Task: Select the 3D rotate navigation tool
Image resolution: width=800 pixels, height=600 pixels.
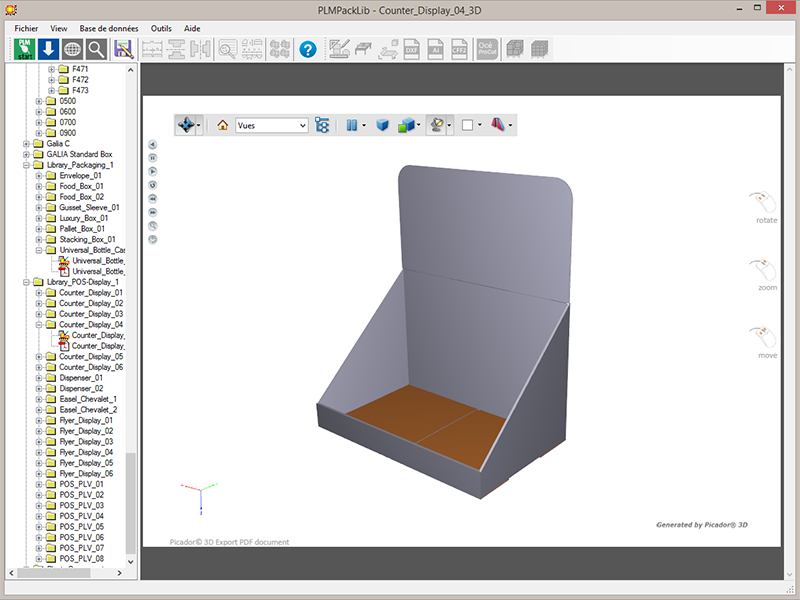Action: [x=186, y=125]
